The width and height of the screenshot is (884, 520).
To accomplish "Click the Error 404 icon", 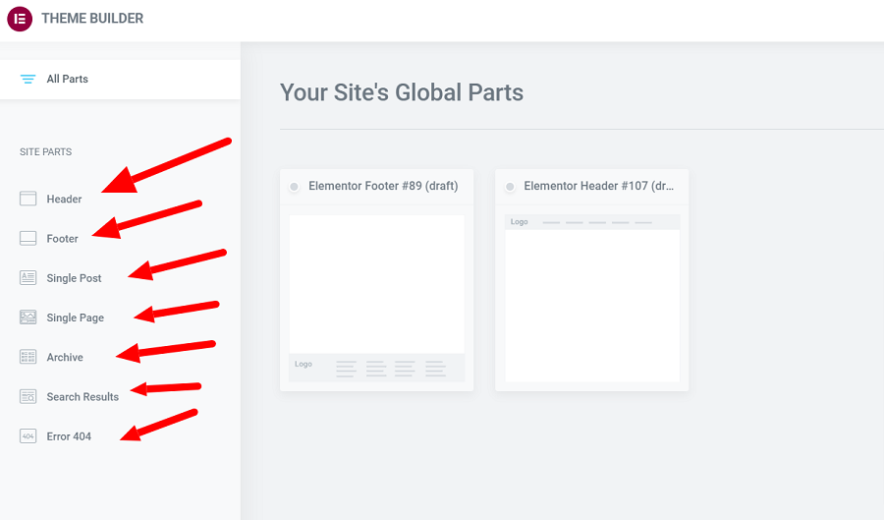I will click(28, 436).
